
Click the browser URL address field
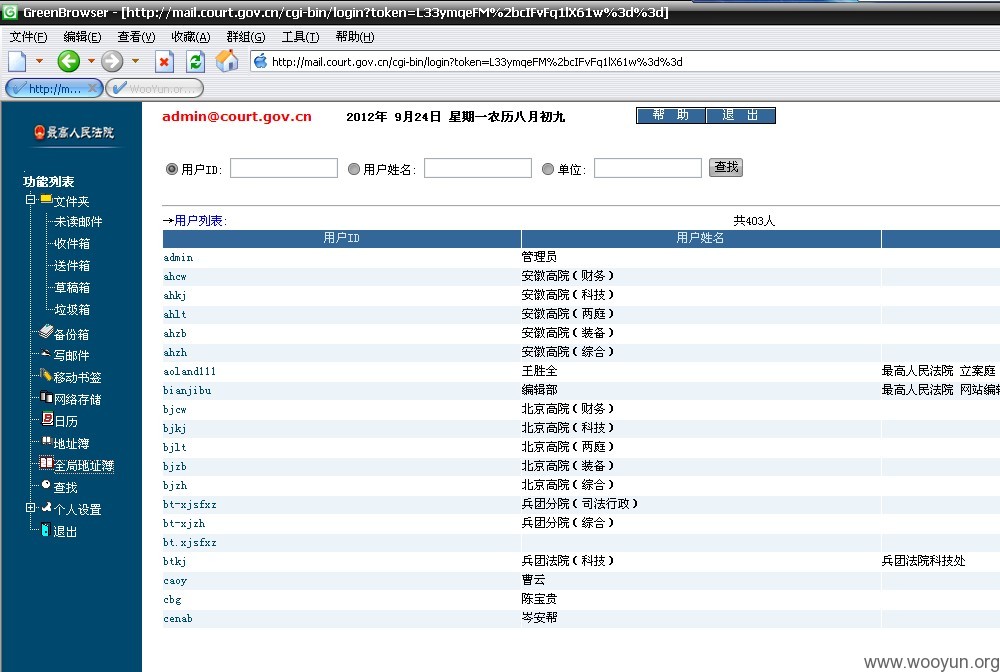click(x=625, y=62)
